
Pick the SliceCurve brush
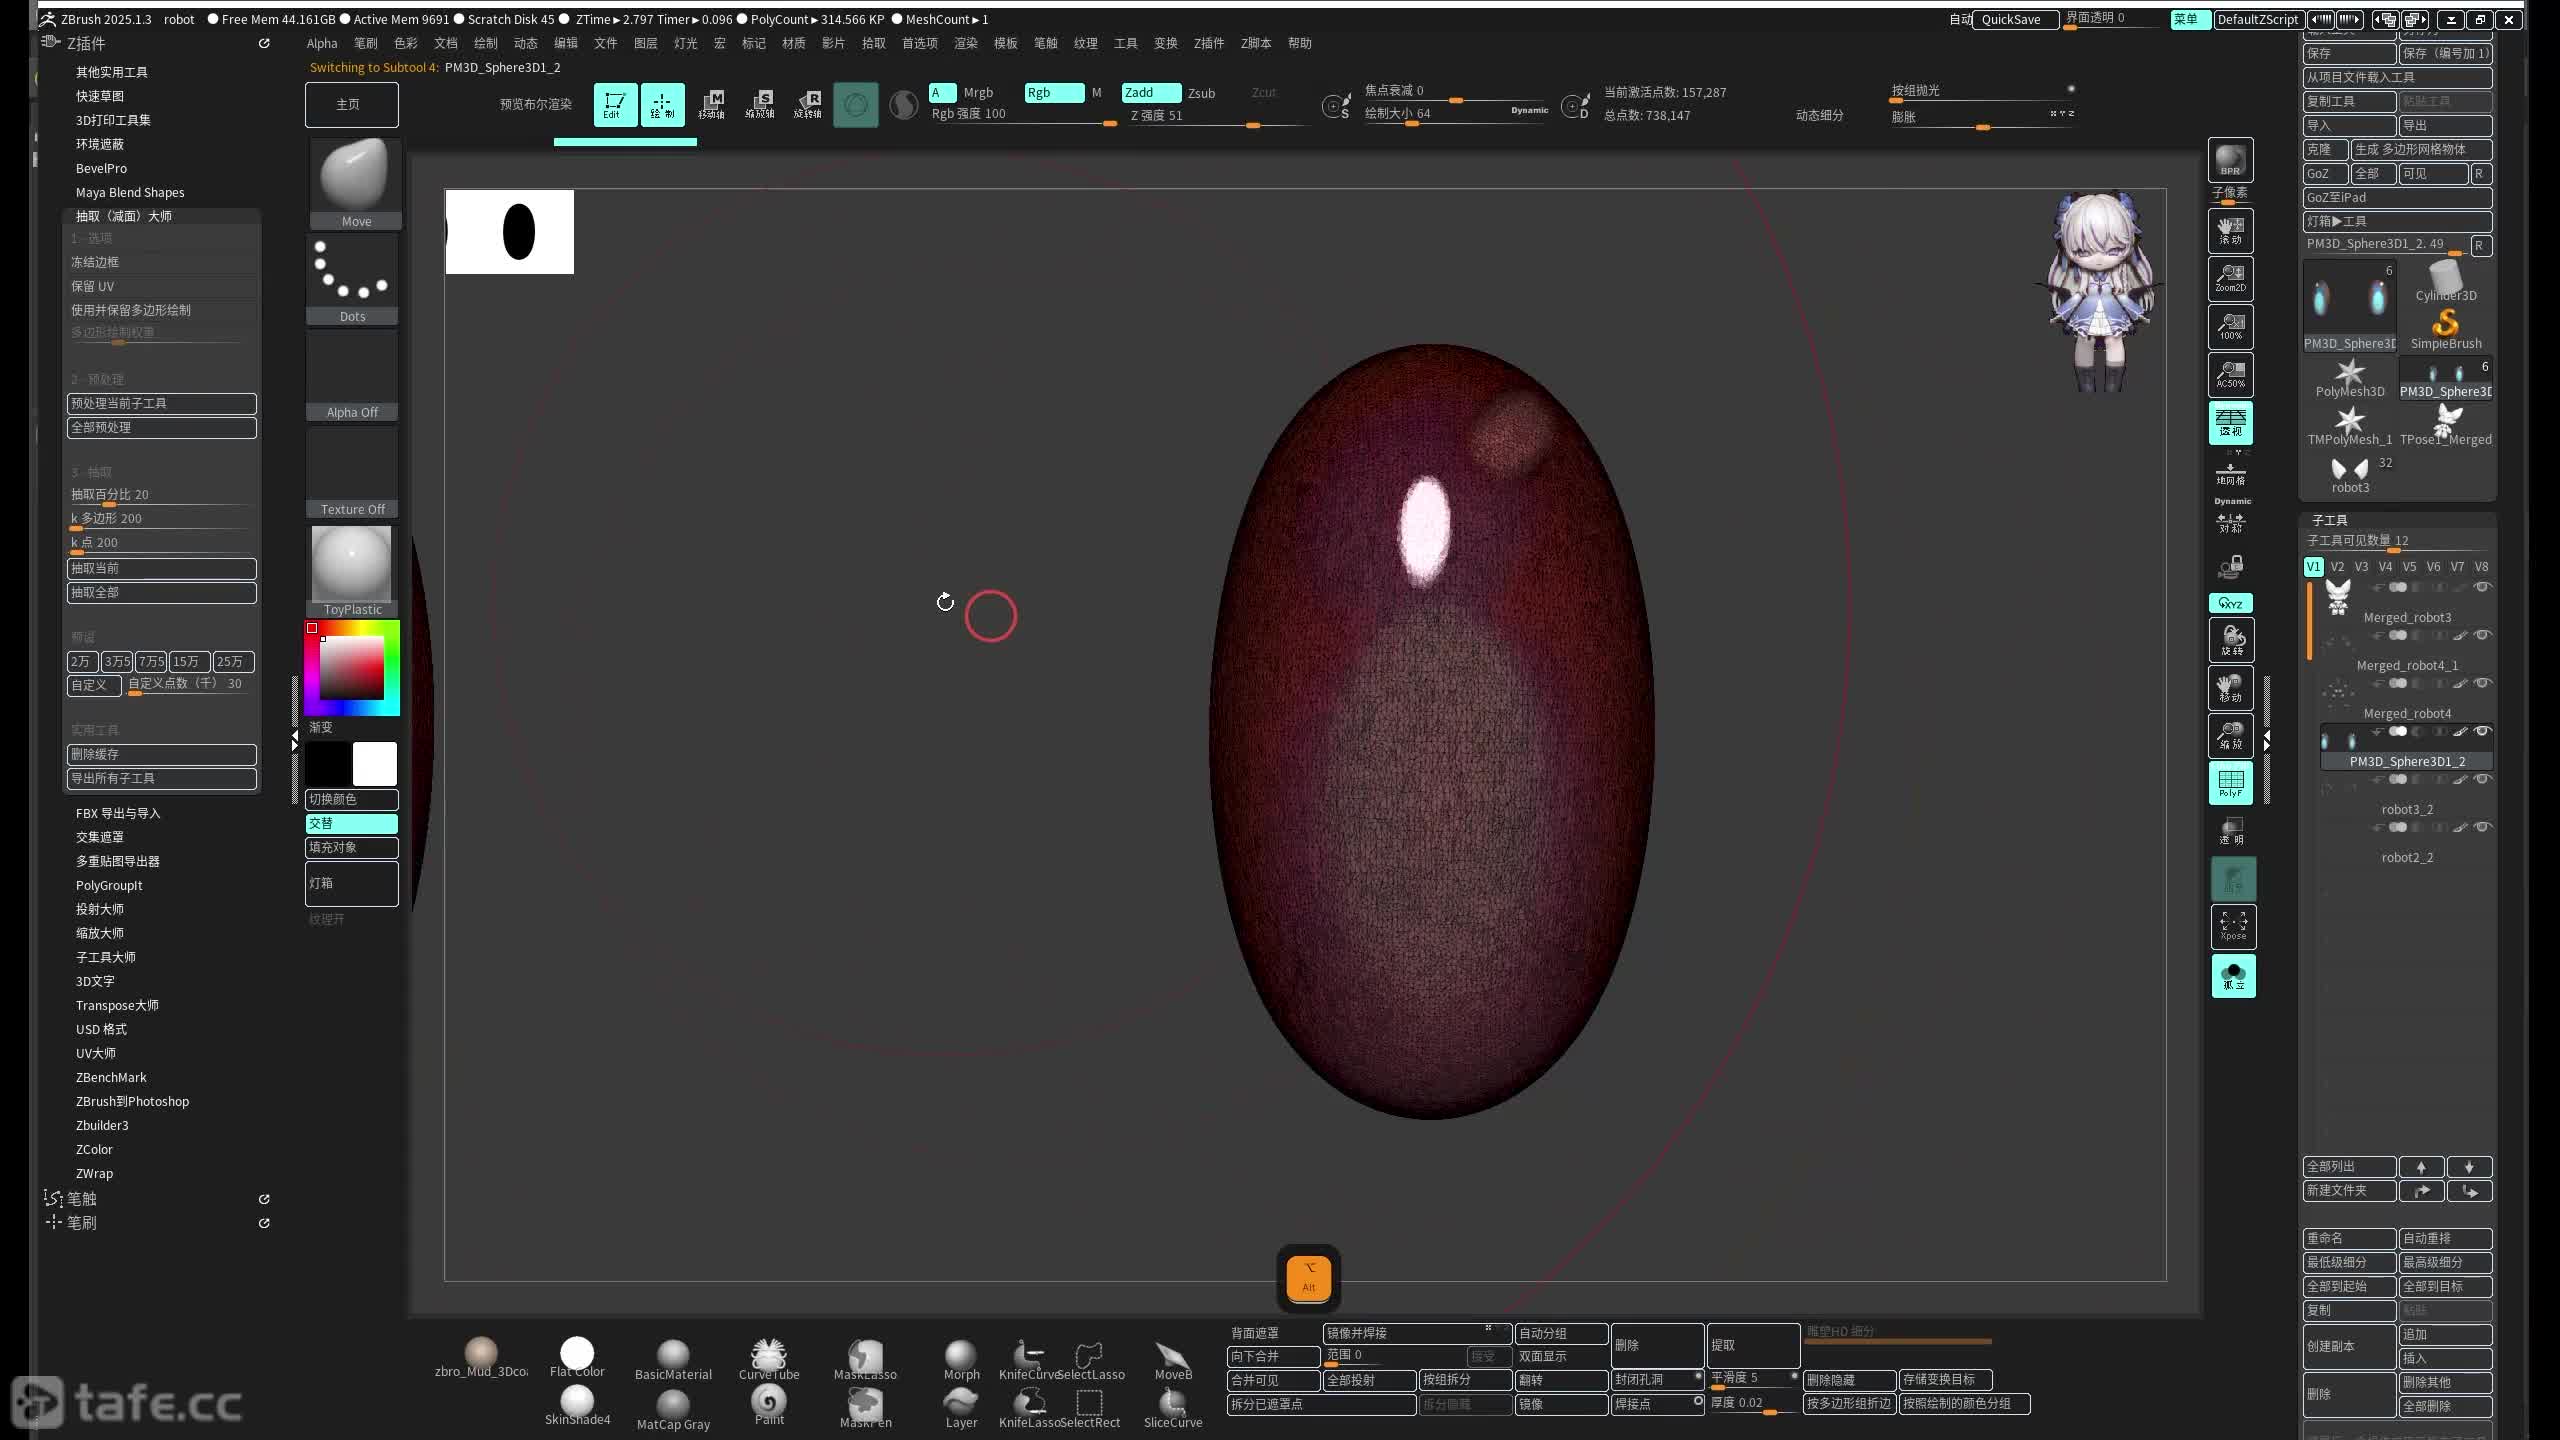pos(1173,1407)
